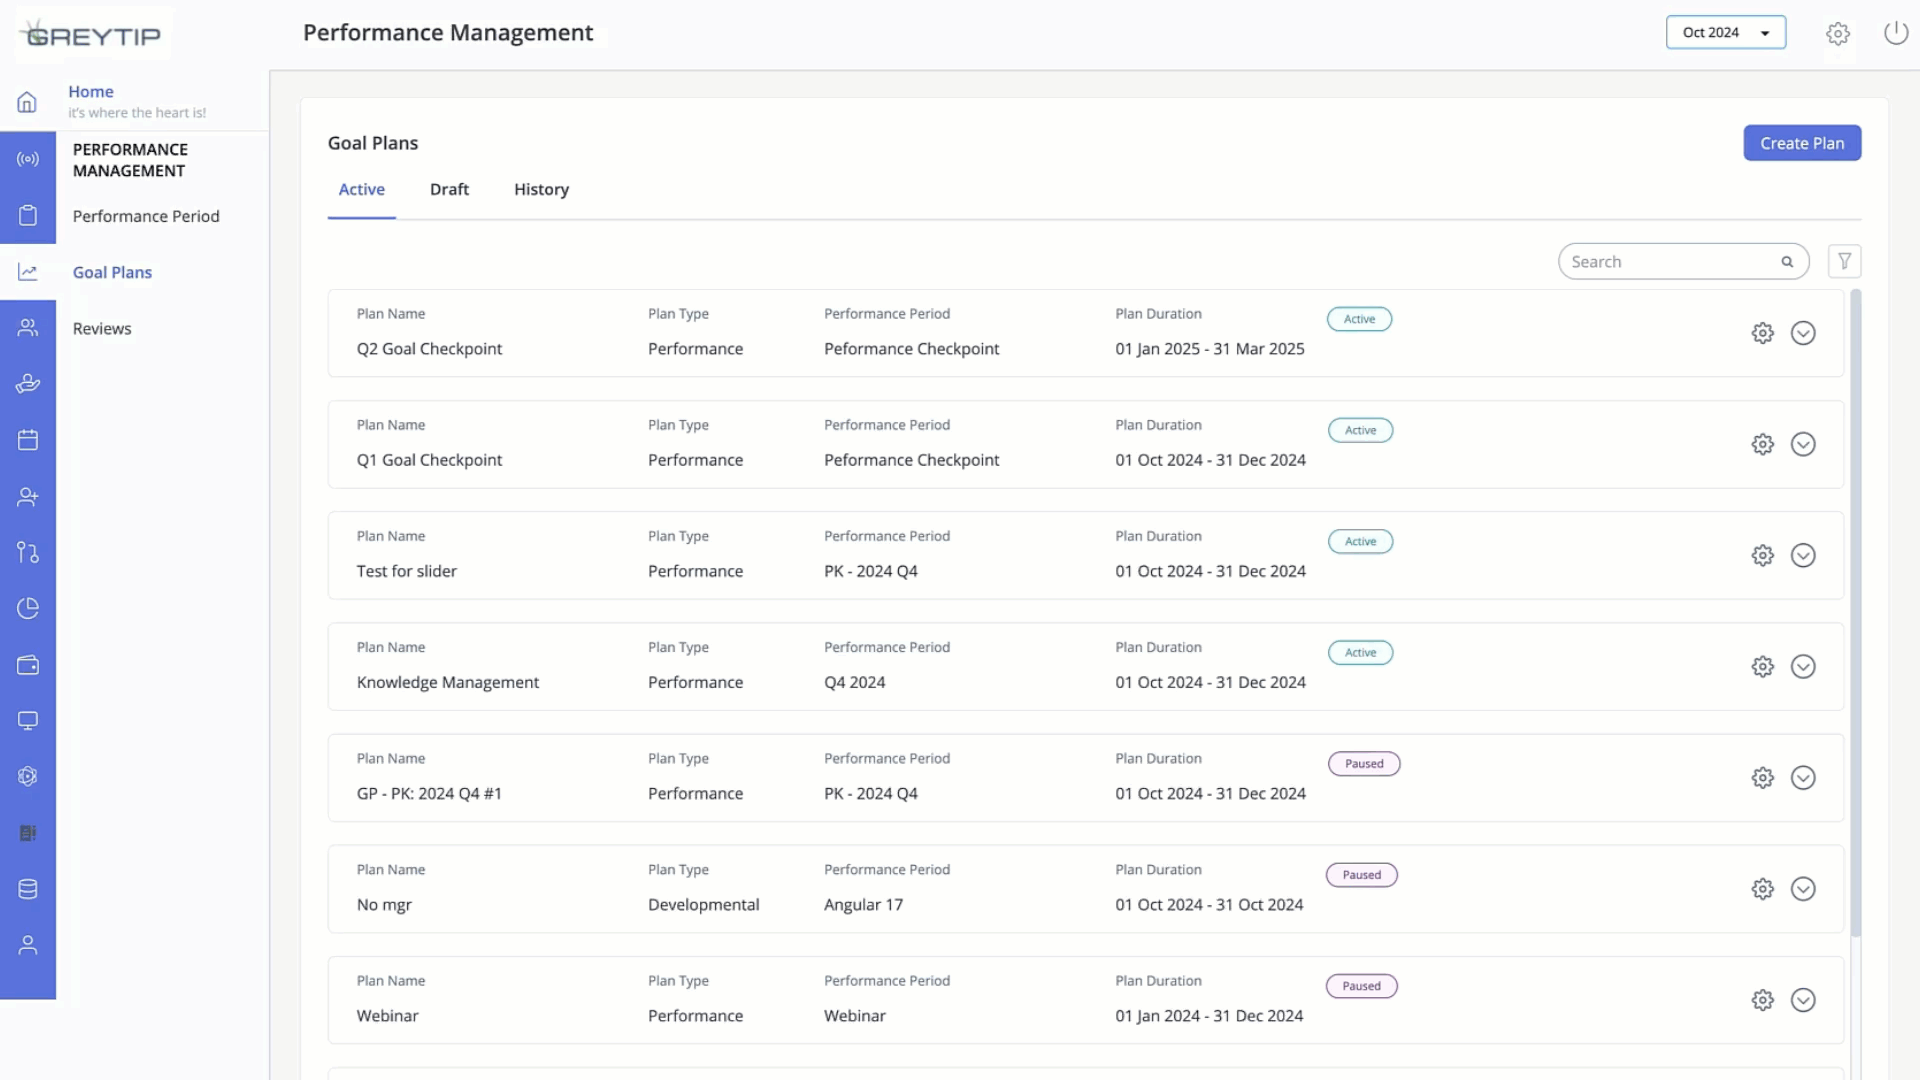Click the Home link
Image resolution: width=1920 pixels, height=1080 pixels.
91,91
